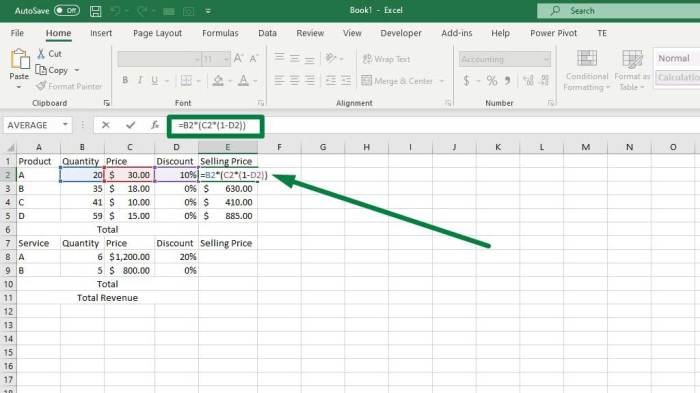Cancel the formula with X icon

pos(105,125)
